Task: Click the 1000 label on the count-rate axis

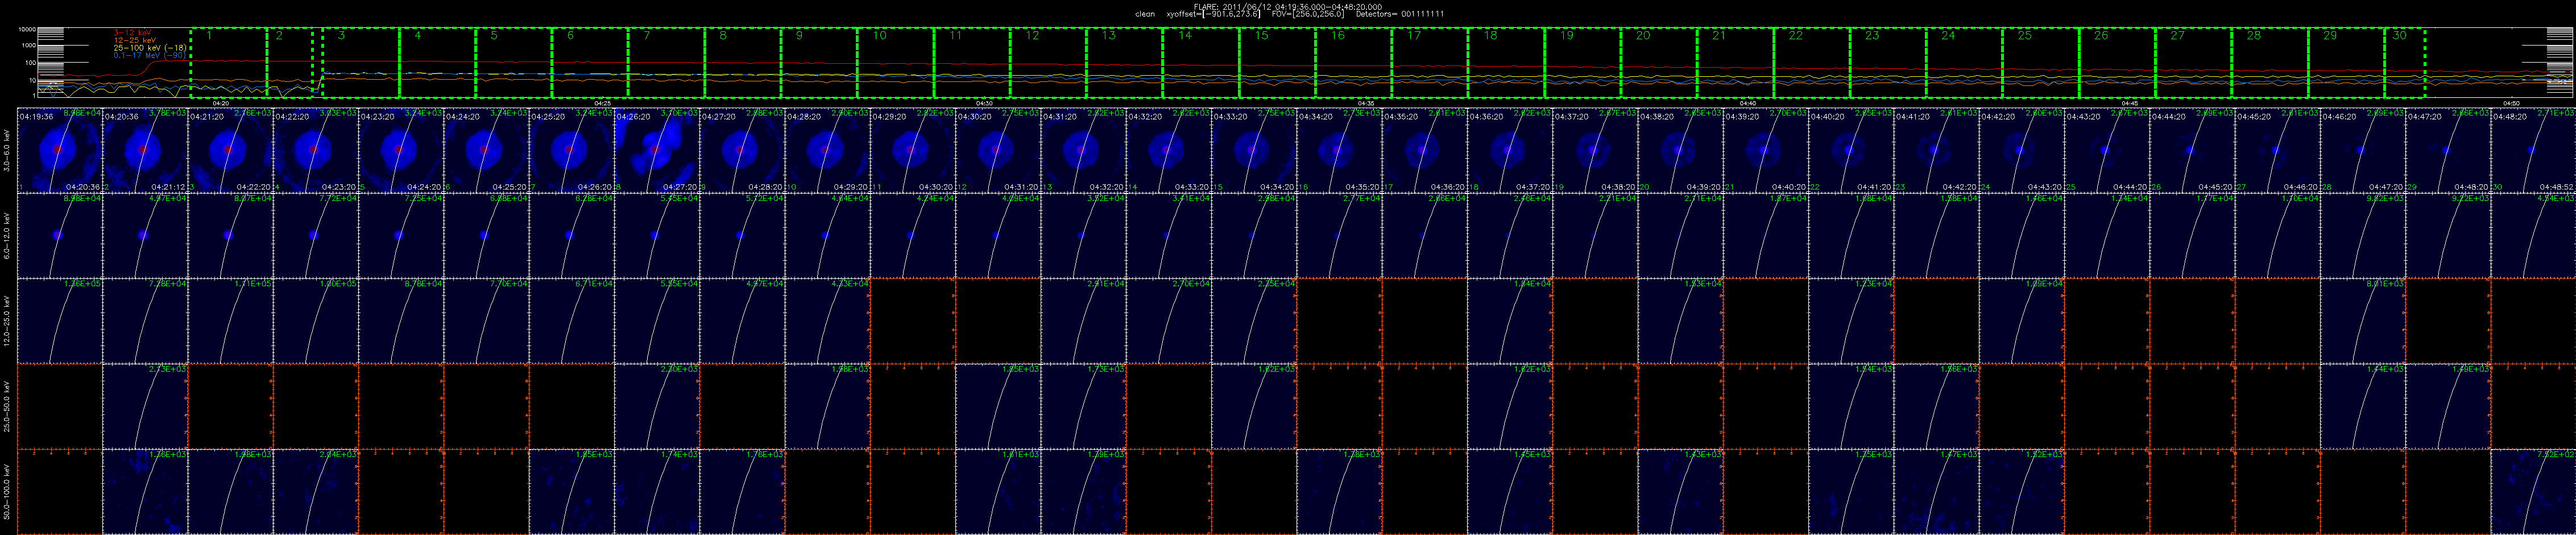Action: 29,46
